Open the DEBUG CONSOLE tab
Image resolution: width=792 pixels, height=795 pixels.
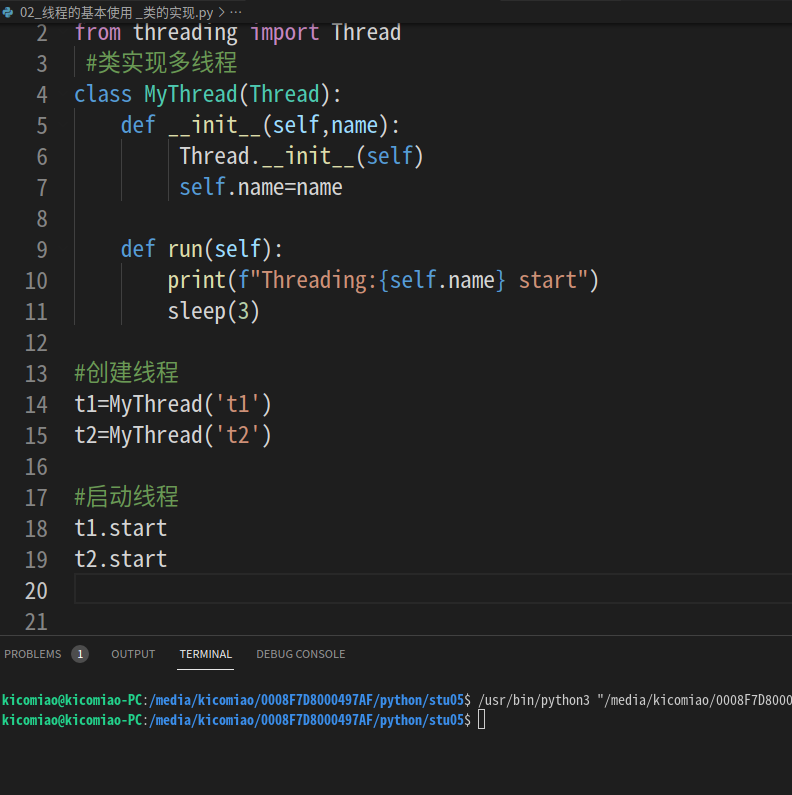[x=301, y=654]
